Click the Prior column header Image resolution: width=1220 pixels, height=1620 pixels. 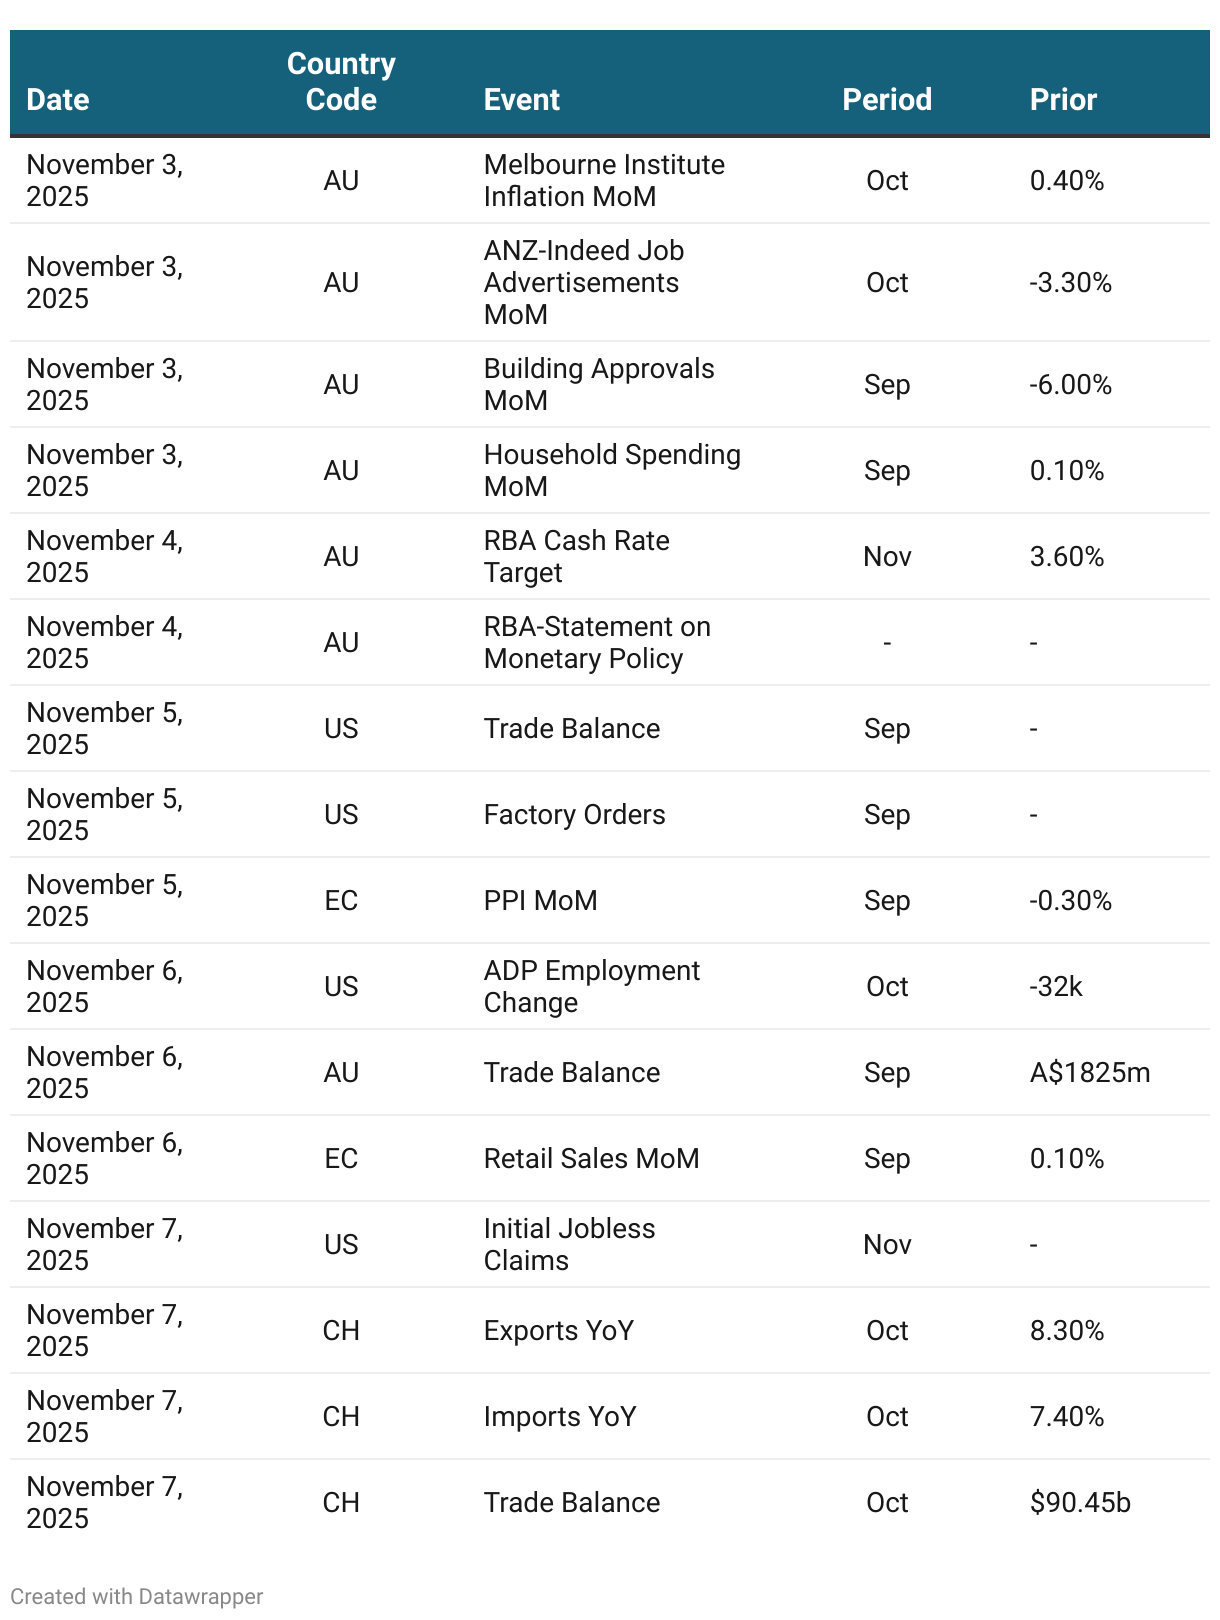[1063, 99]
